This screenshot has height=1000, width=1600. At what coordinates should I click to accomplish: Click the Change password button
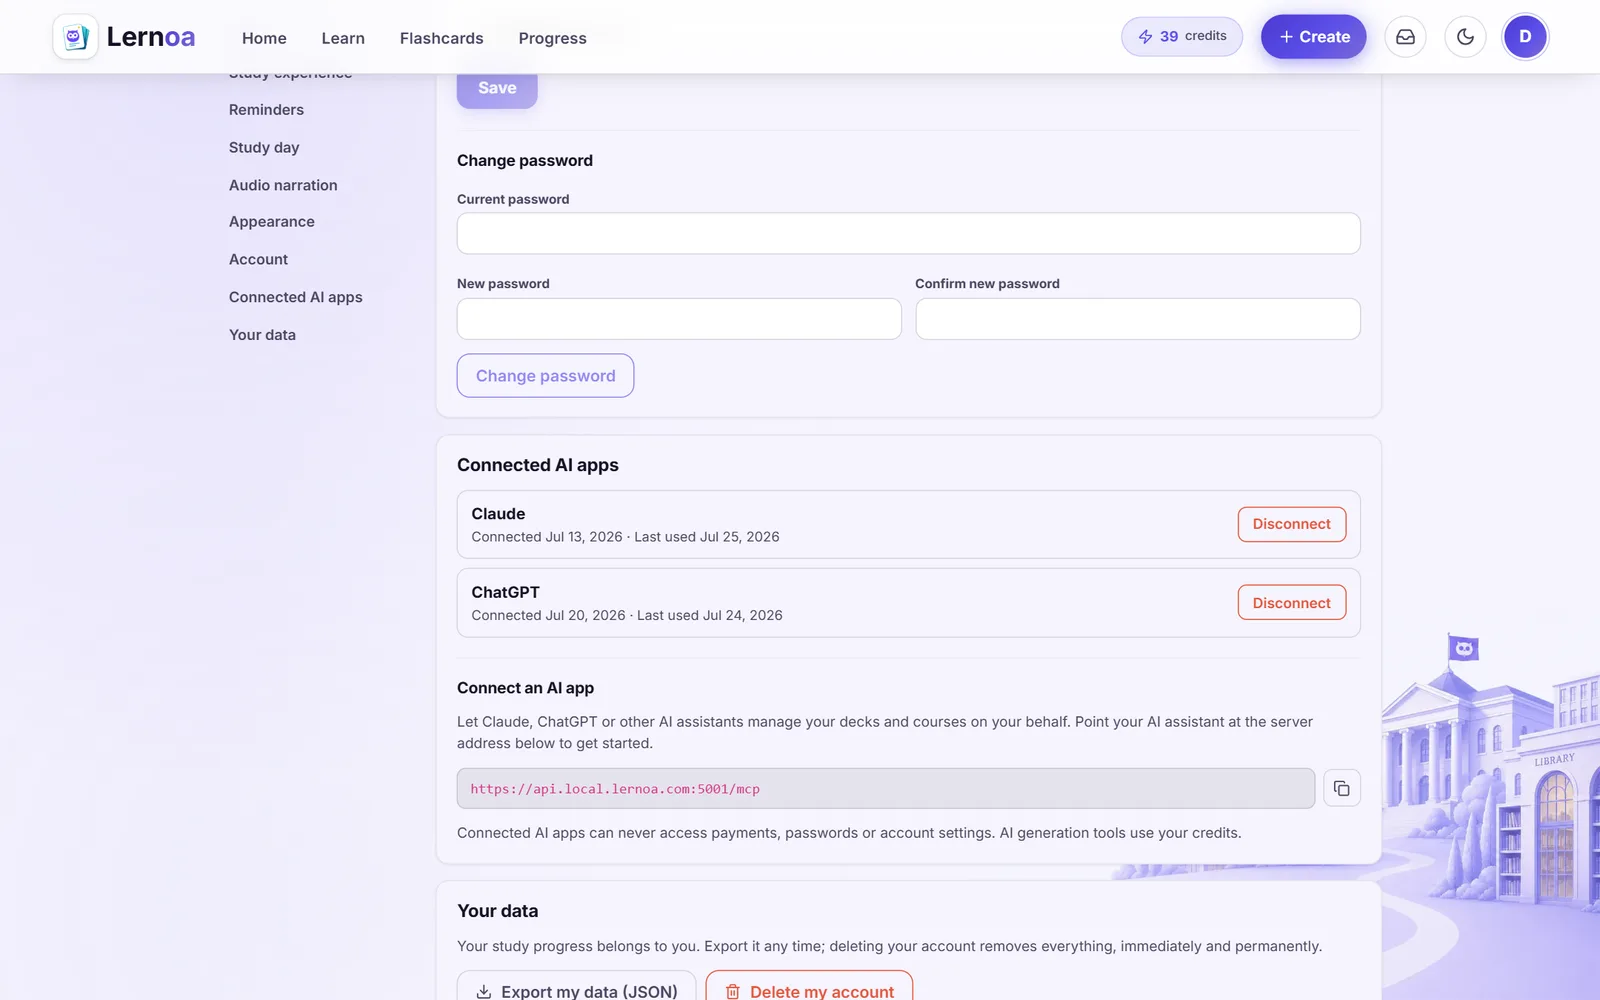545,376
